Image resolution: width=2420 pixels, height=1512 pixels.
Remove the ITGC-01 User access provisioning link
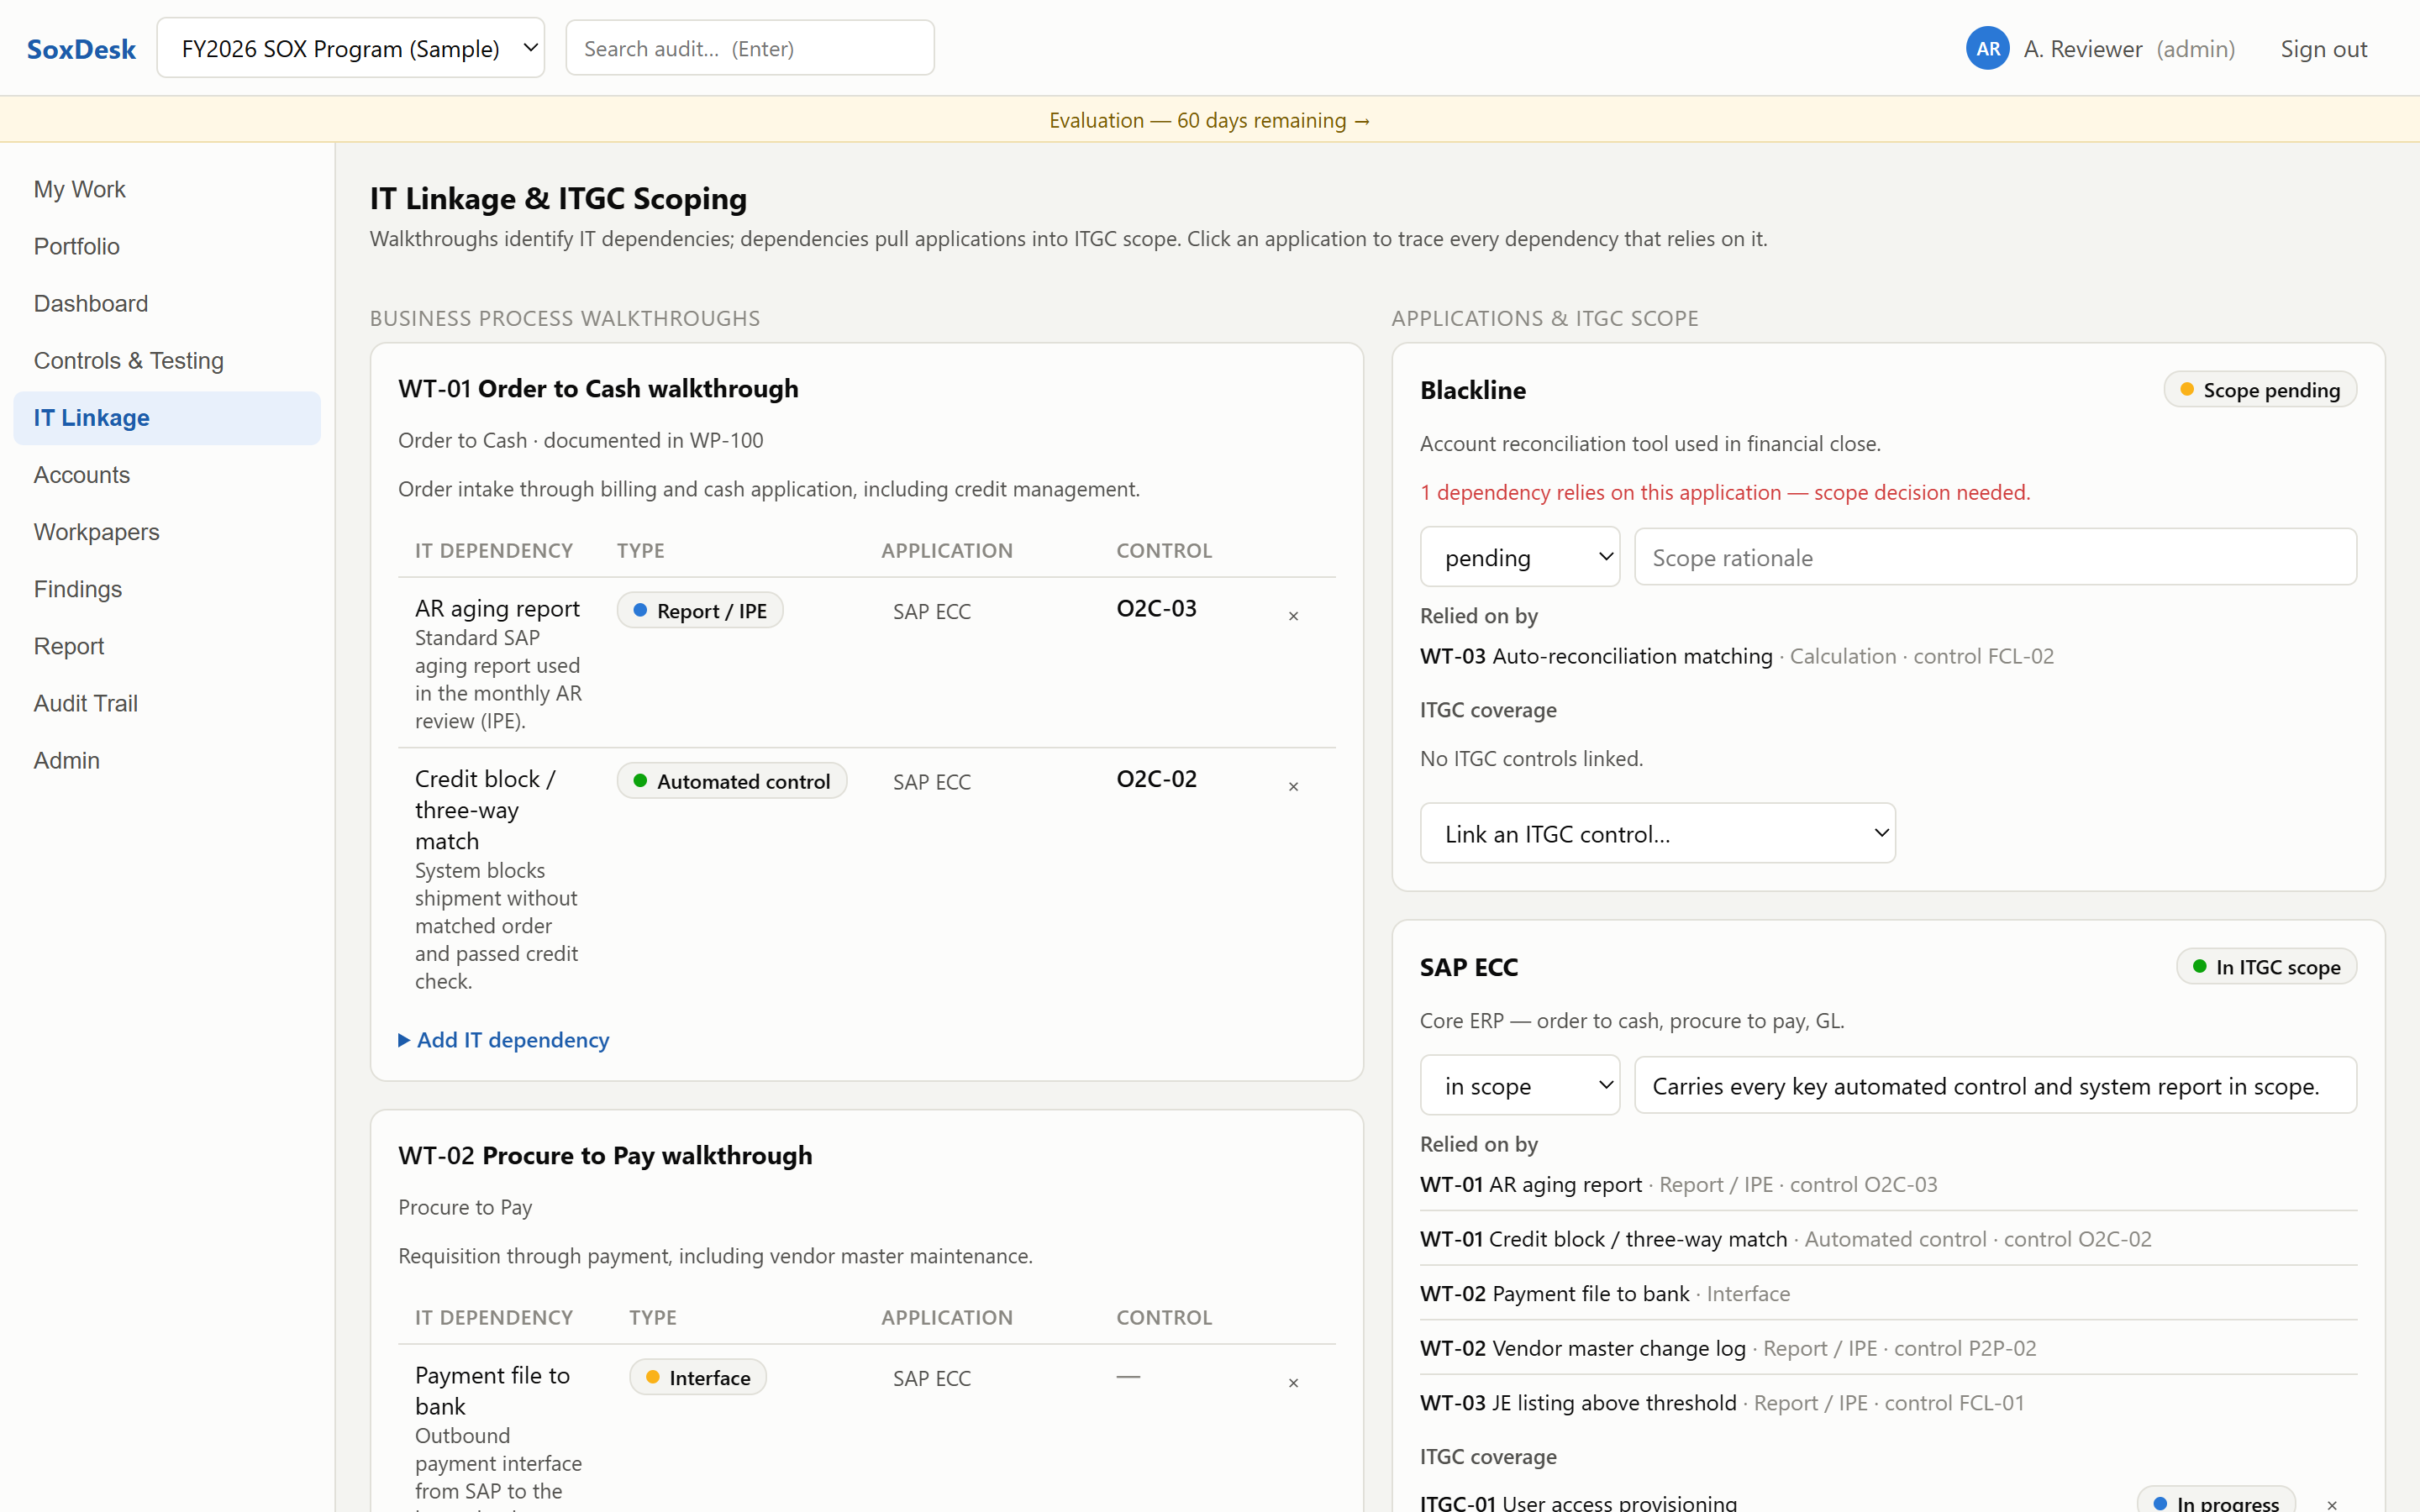pyautogui.click(x=2332, y=1504)
